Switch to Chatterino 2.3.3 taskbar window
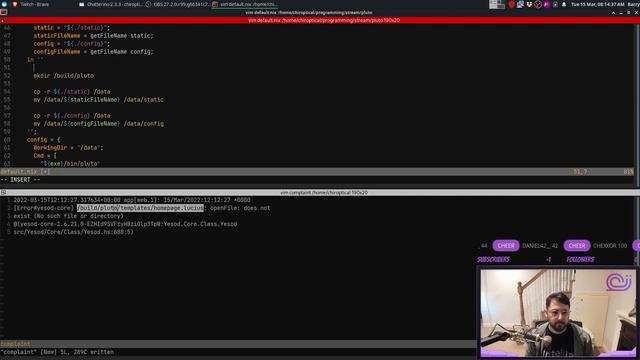The image size is (640, 360). click(x=110, y=4)
